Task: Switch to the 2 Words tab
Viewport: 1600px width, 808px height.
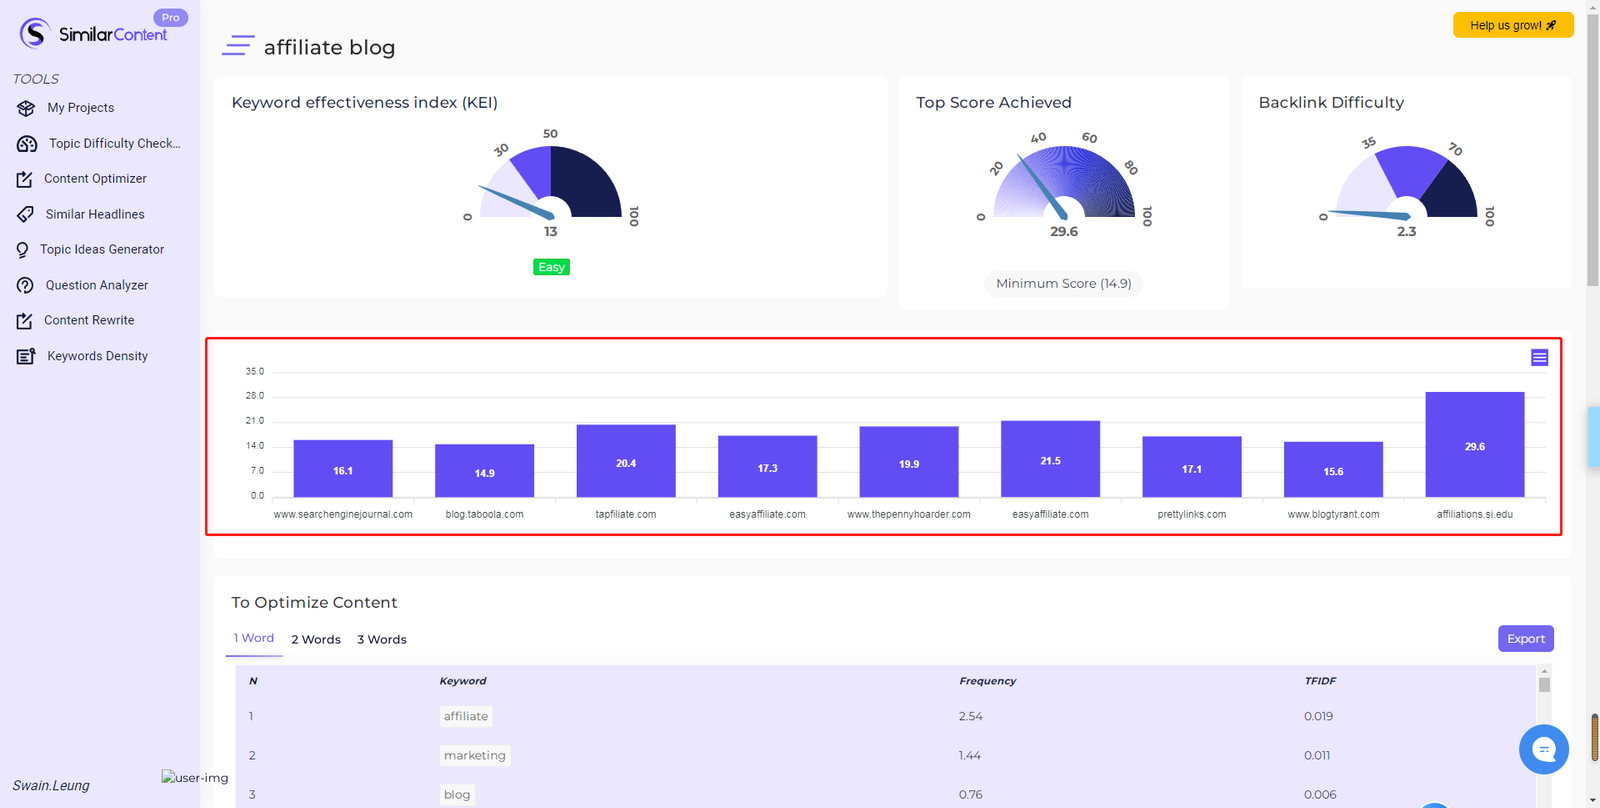Action: (x=316, y=639)
